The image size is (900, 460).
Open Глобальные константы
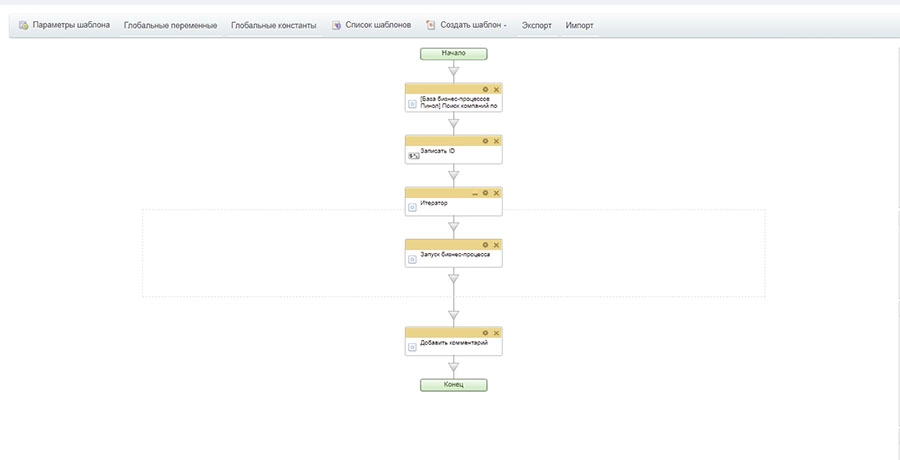coord(273,25)
